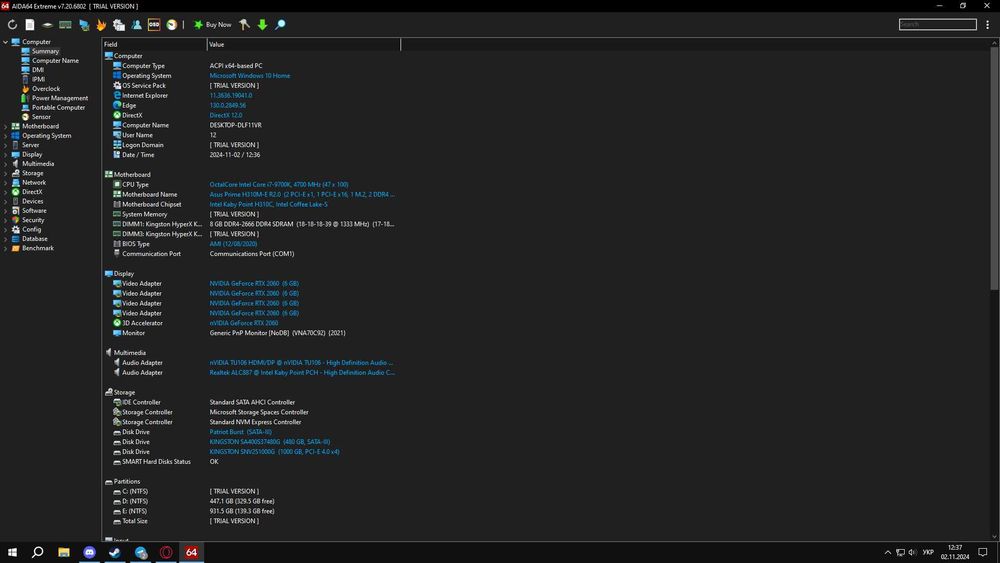Launch the system stability test flame icon
Screen dimensions: 1000x563
101,25
